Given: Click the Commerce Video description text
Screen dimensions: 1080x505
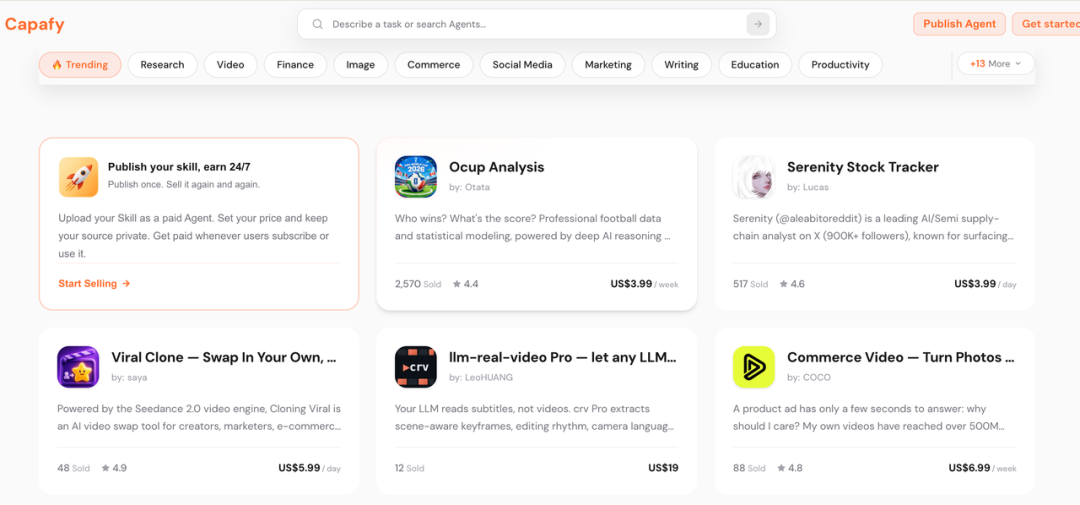Looking at the screenshot, I should coord(870,418).
